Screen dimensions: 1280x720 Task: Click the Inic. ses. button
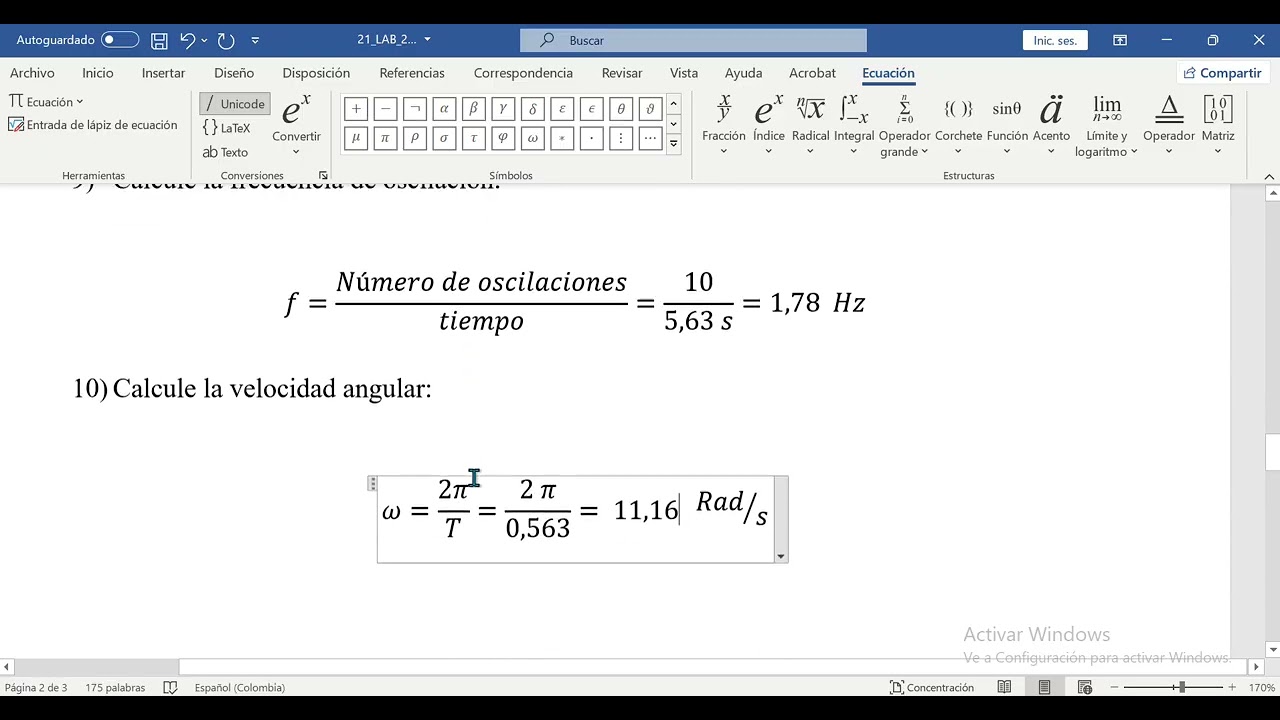(x=1055, y=40)
